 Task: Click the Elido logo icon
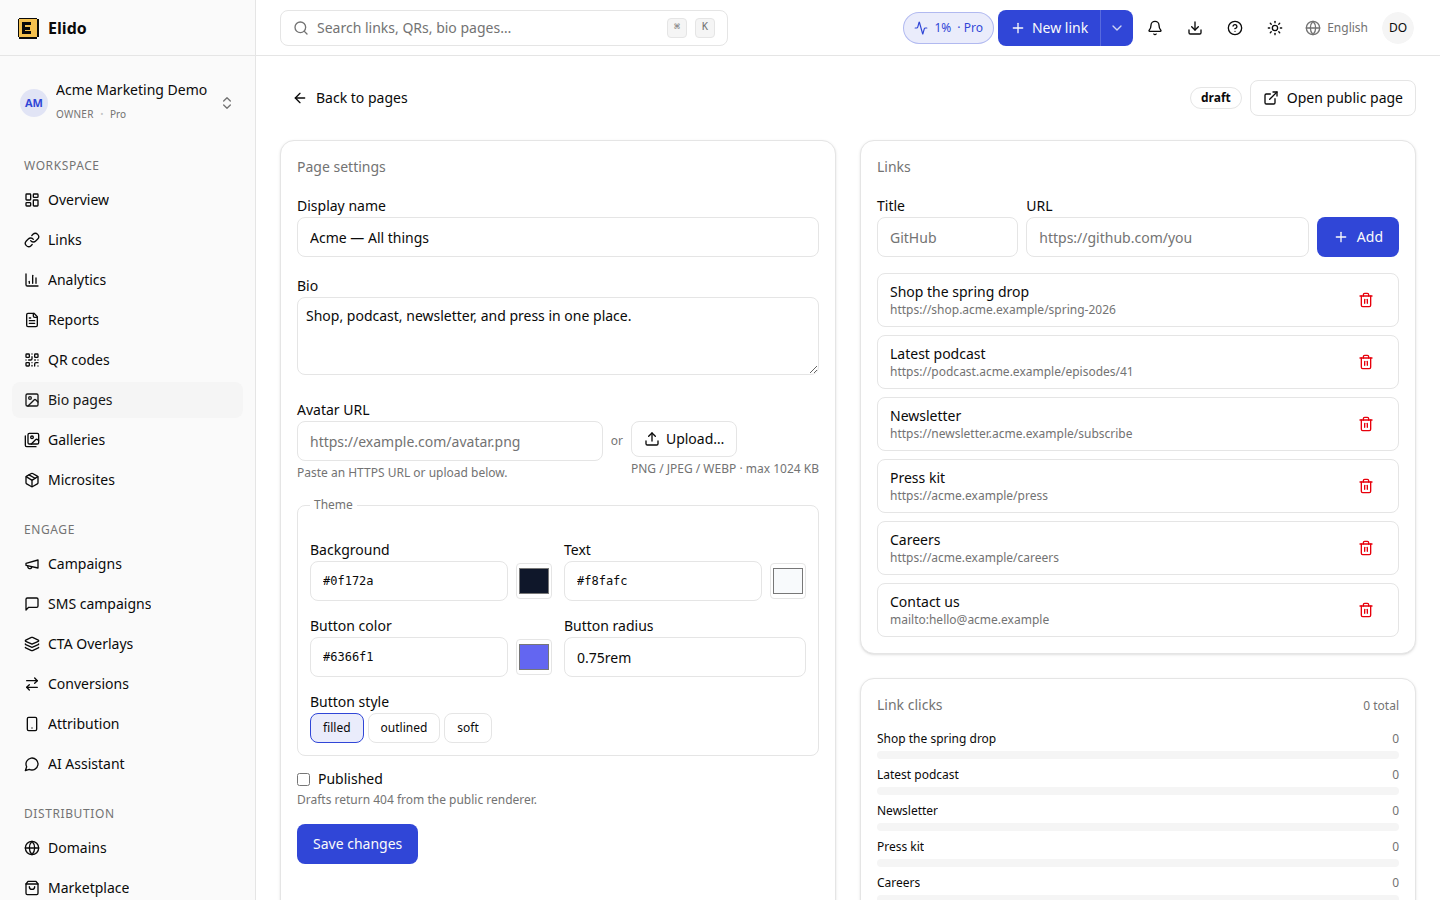click(28, 28)
